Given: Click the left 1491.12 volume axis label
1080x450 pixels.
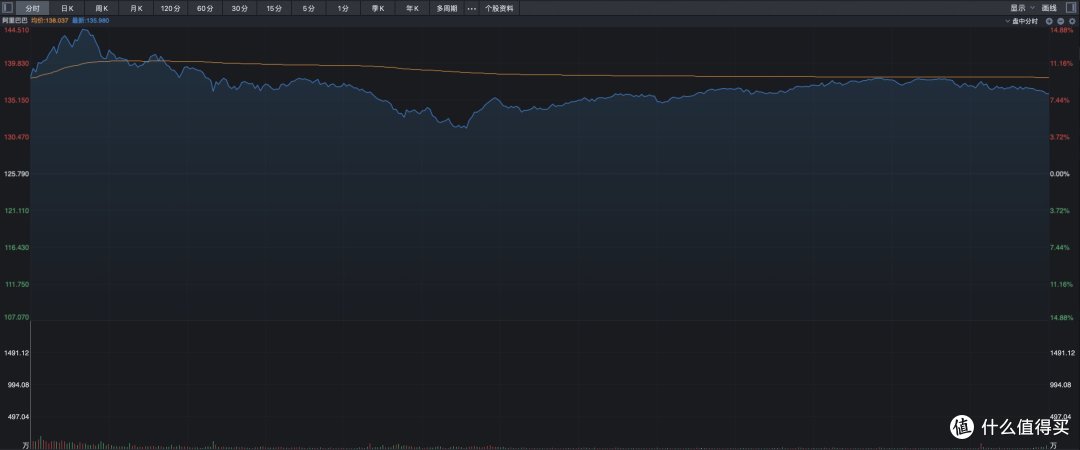Looking at the screenshot, I should pyautogui.click(x=17, y=353).
